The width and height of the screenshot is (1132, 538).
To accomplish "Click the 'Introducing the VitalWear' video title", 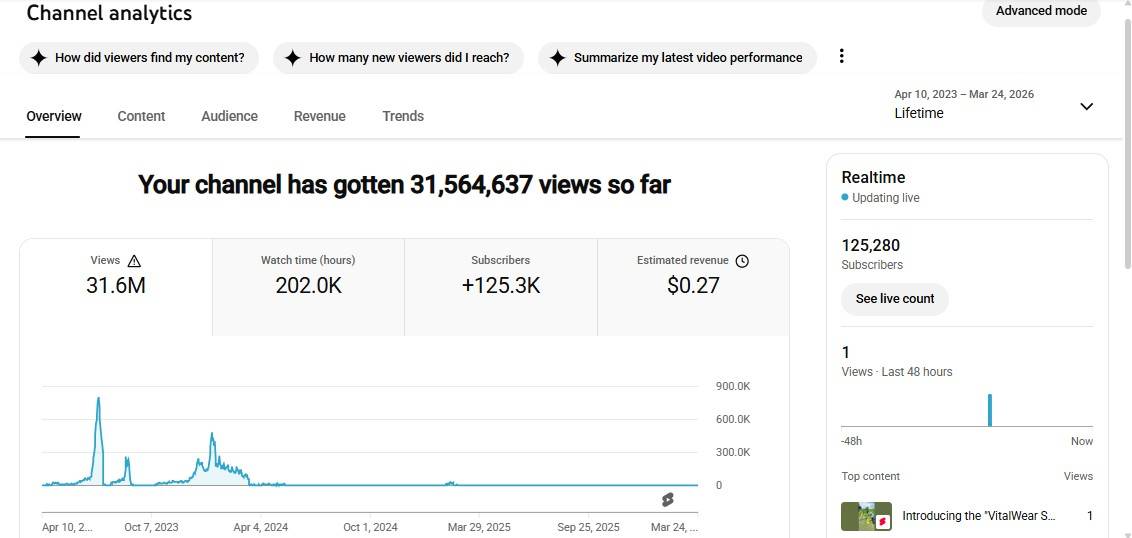I will click(978, 516).
